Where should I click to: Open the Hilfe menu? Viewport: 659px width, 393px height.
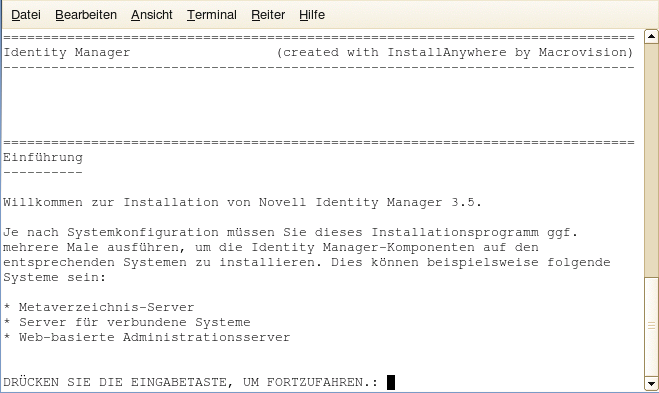pyautogui.click(x=312, y=15)
